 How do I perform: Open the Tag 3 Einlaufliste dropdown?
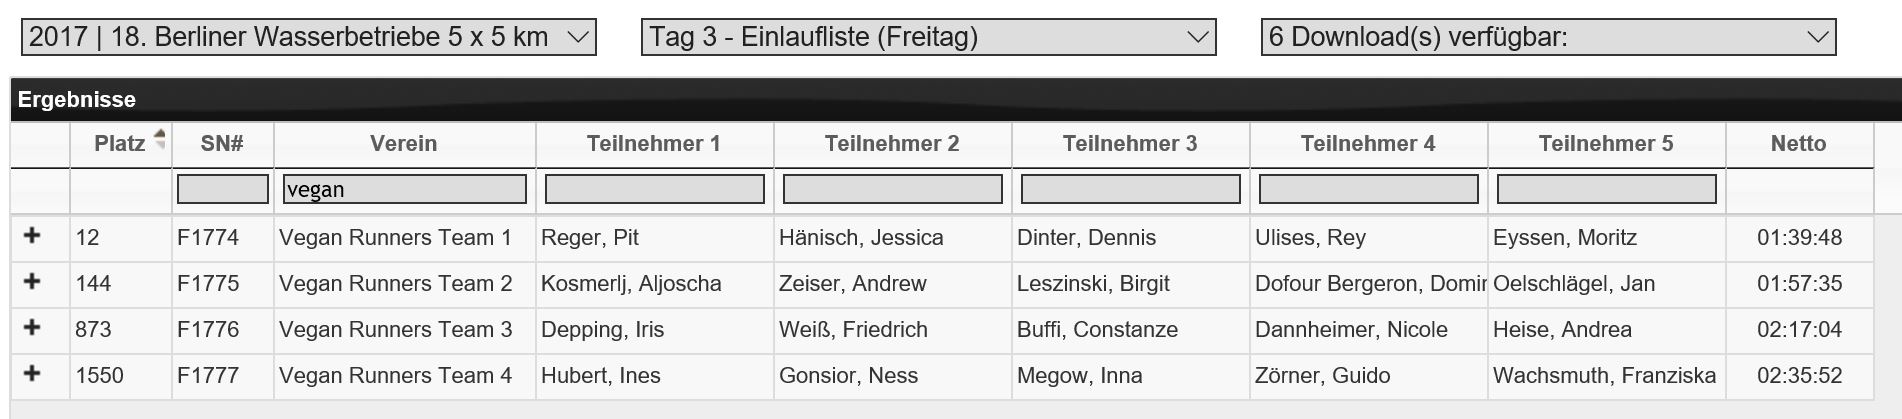tap(928, 37)
